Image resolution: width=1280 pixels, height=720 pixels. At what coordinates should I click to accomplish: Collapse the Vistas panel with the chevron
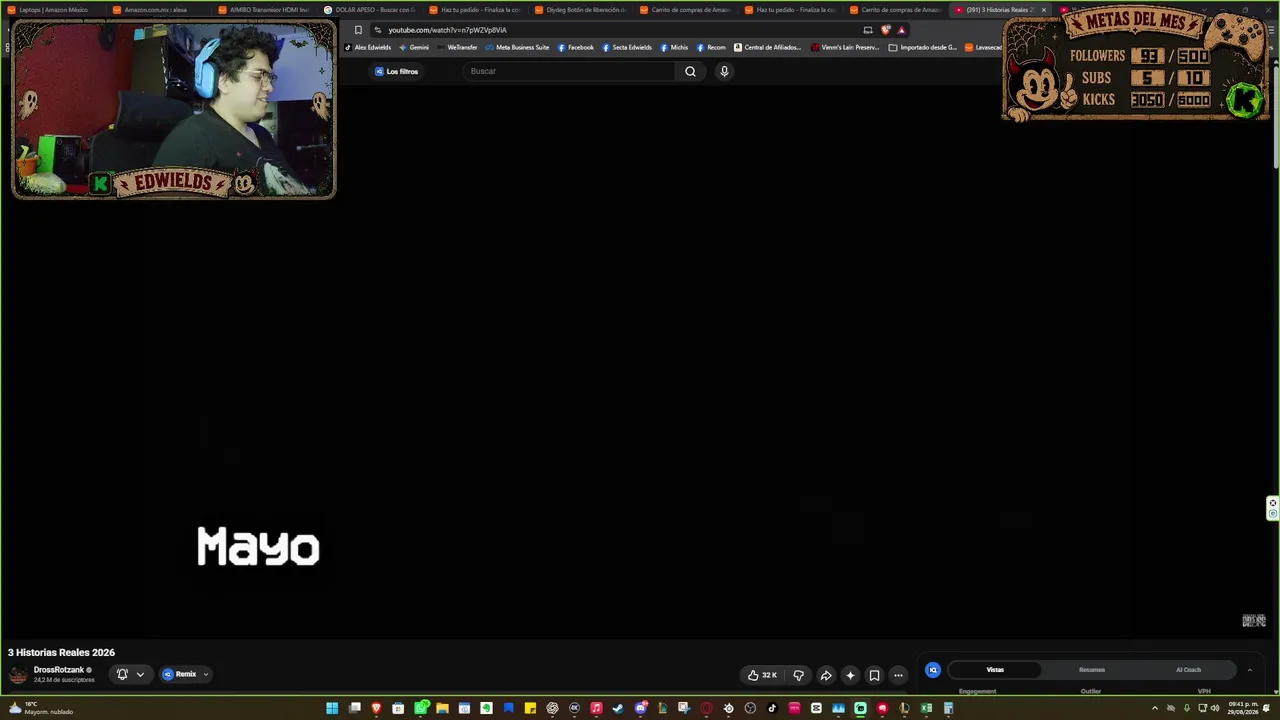[x=1249, y=670]
